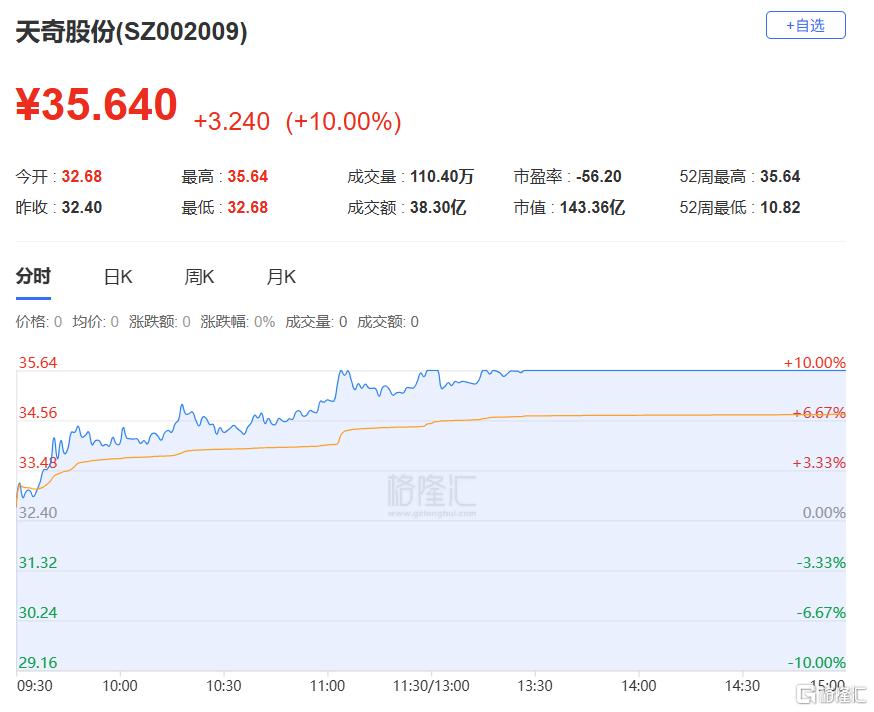874x712 pixels.
Task: Switch to the 分时 intraday tab
Action: (33, 277)
